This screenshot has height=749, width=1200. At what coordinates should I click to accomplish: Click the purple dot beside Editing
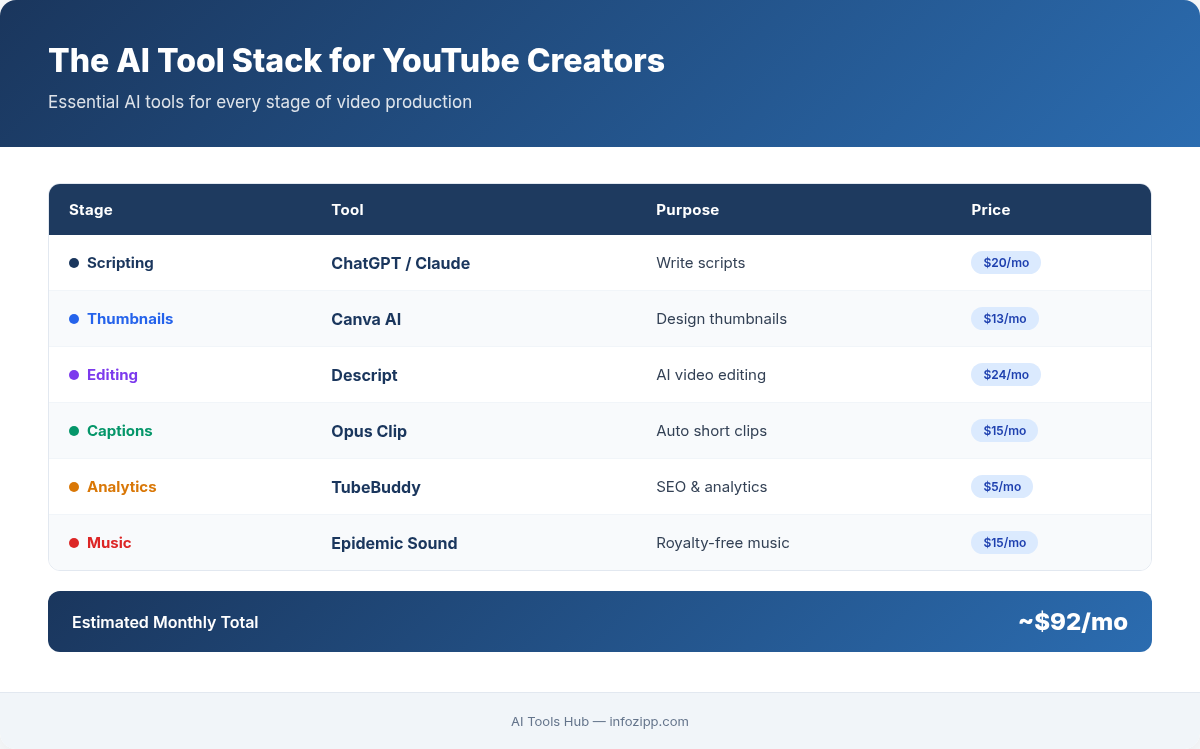pyautogui.click(x=73, y=374)
